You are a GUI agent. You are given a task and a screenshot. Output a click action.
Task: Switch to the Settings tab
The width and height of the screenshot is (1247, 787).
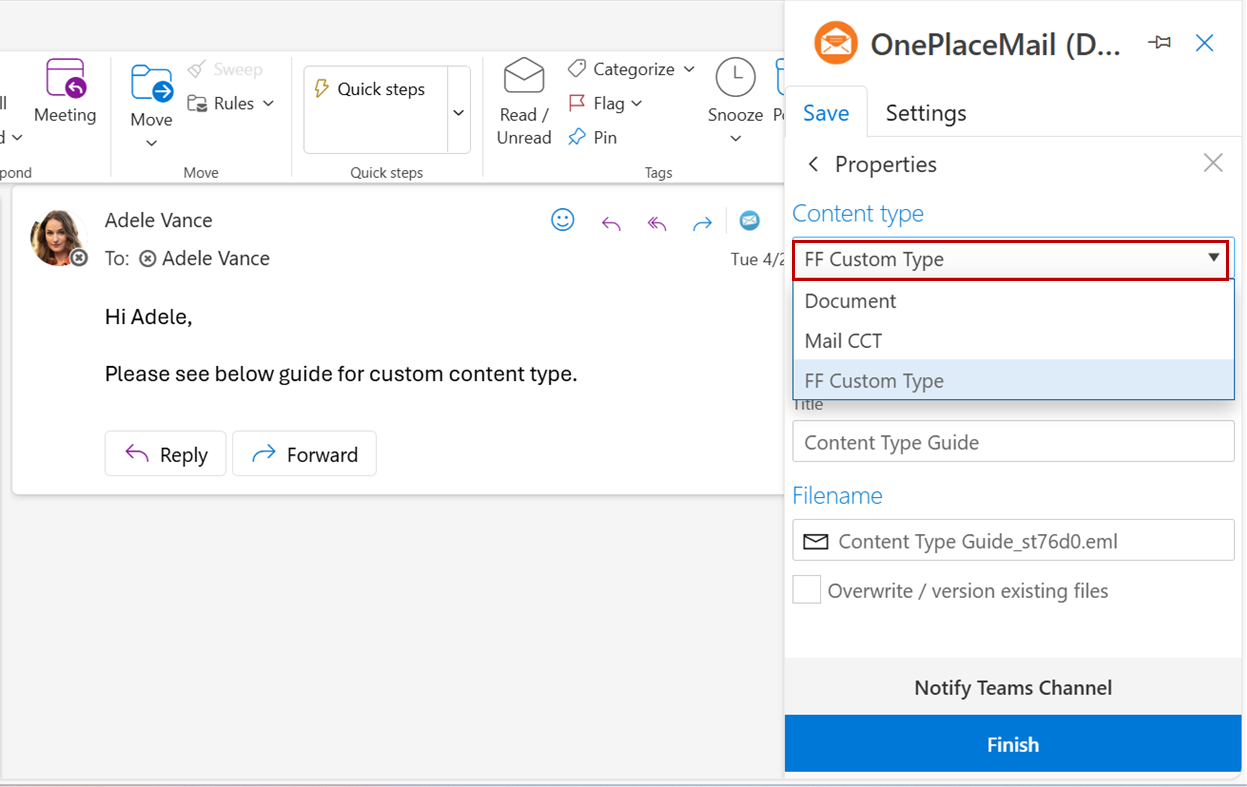[925, 113]
